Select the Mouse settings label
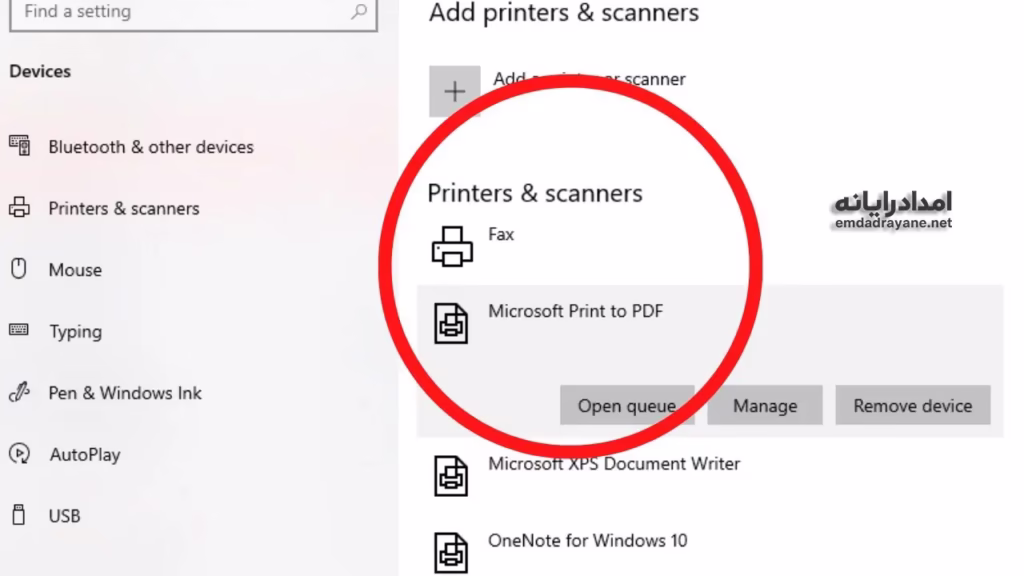Screen dimensions: 1024x576 (75, 270)
